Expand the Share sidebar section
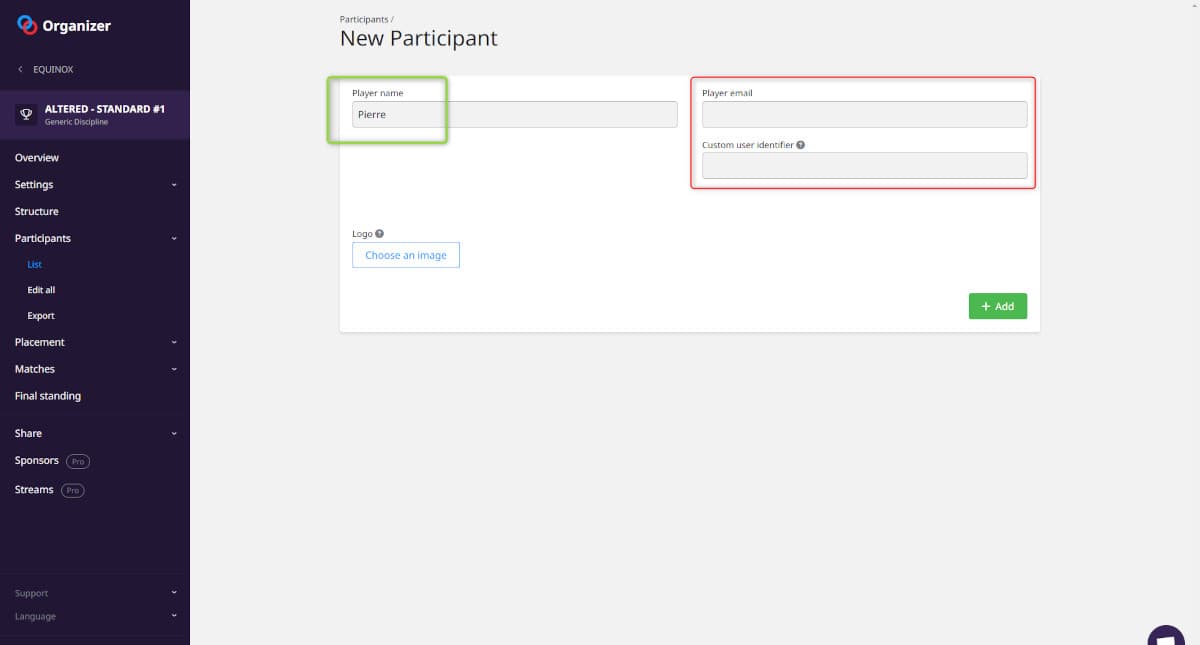The width and height of the screenshot is (1200, 645). point(173,434)
